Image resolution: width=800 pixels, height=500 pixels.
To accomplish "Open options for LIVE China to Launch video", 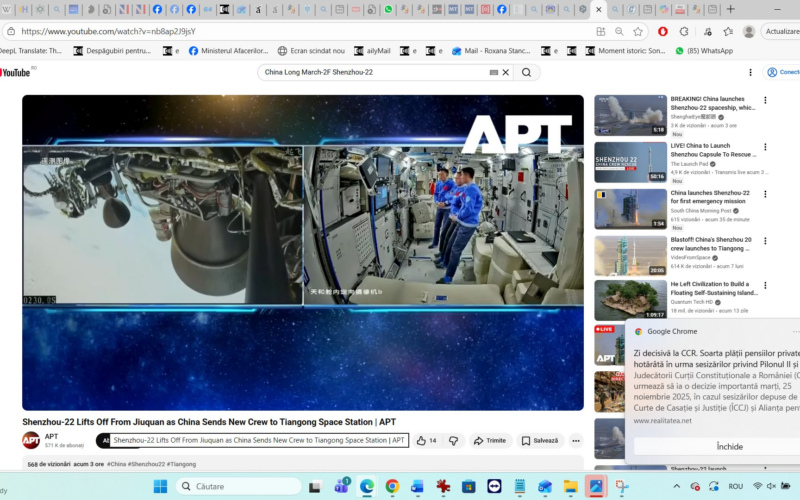I will [765, 147].
